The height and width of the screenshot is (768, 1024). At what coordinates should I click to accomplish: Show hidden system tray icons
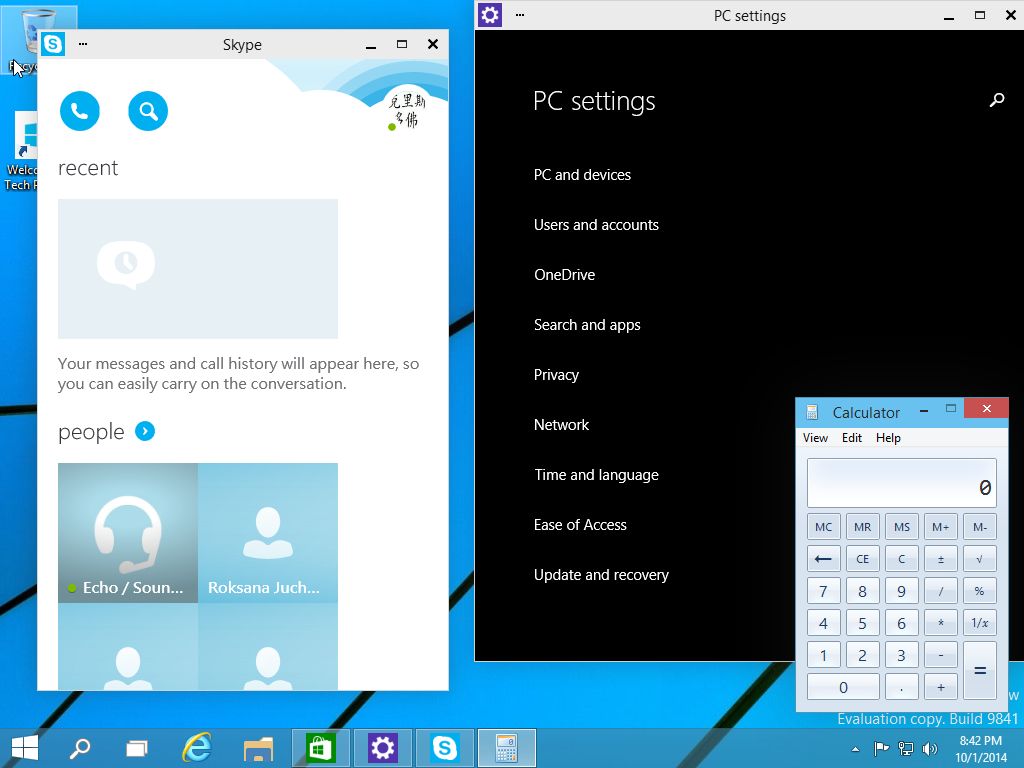(x=856, y=749)
